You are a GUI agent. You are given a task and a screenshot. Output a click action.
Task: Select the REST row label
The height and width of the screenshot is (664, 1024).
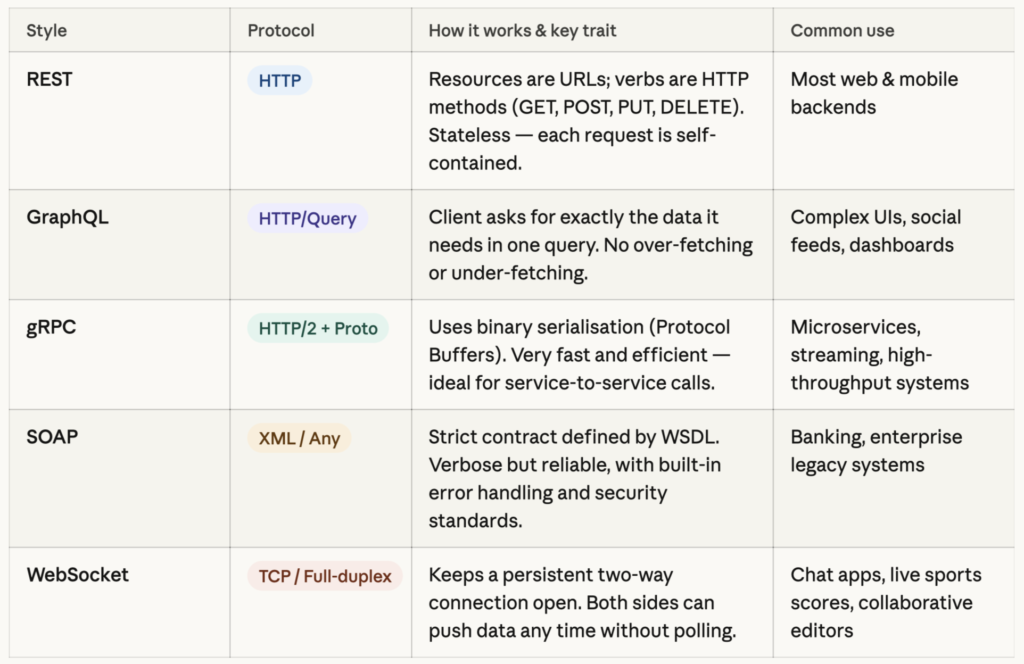coord(49,80)
